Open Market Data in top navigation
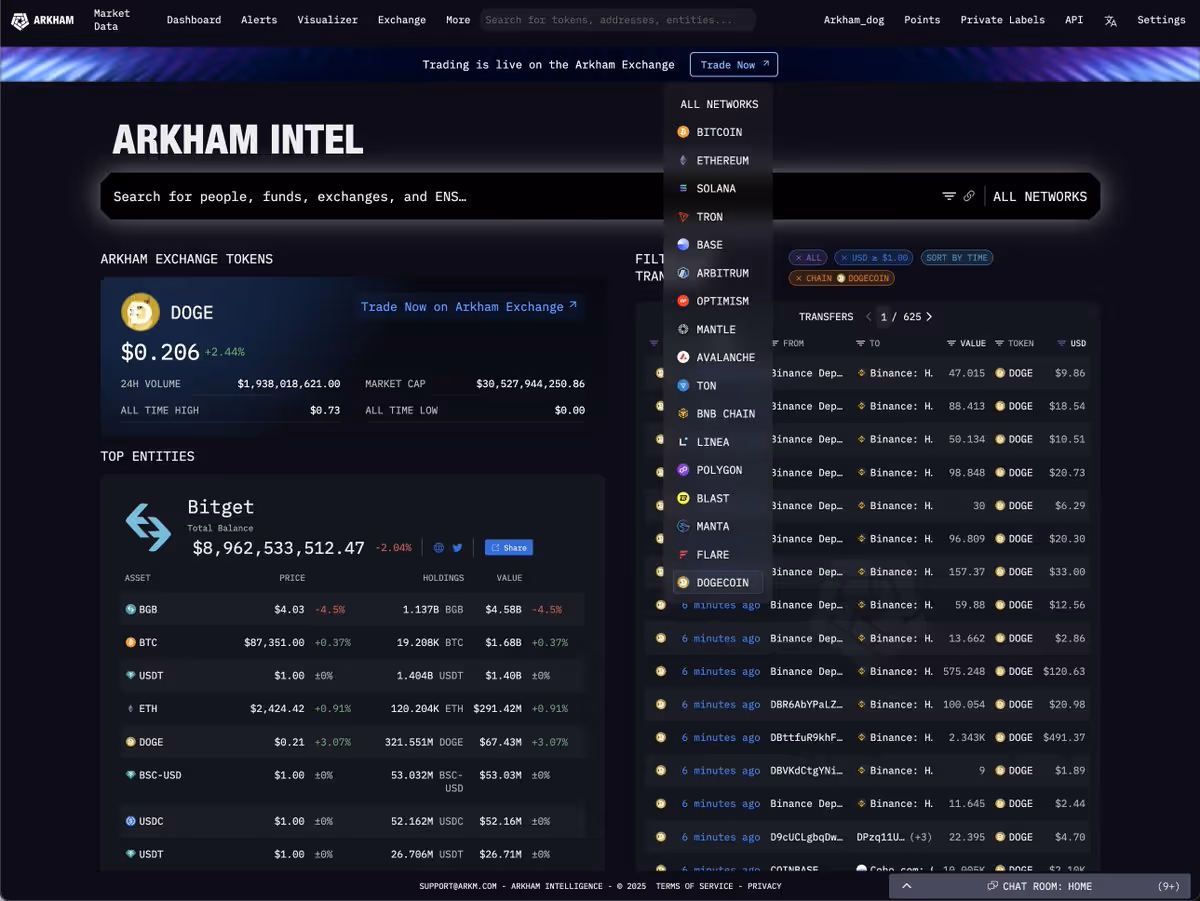 tap(112, 20)
